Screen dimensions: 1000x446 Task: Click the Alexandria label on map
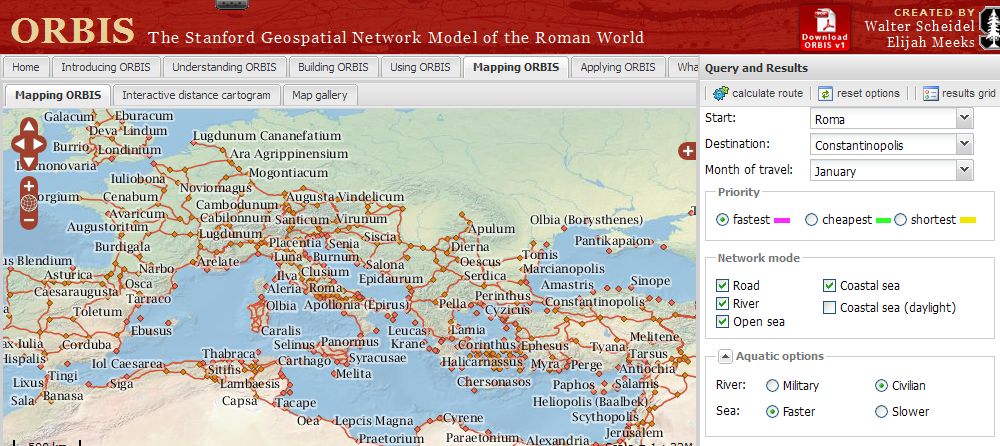[558, 440]
